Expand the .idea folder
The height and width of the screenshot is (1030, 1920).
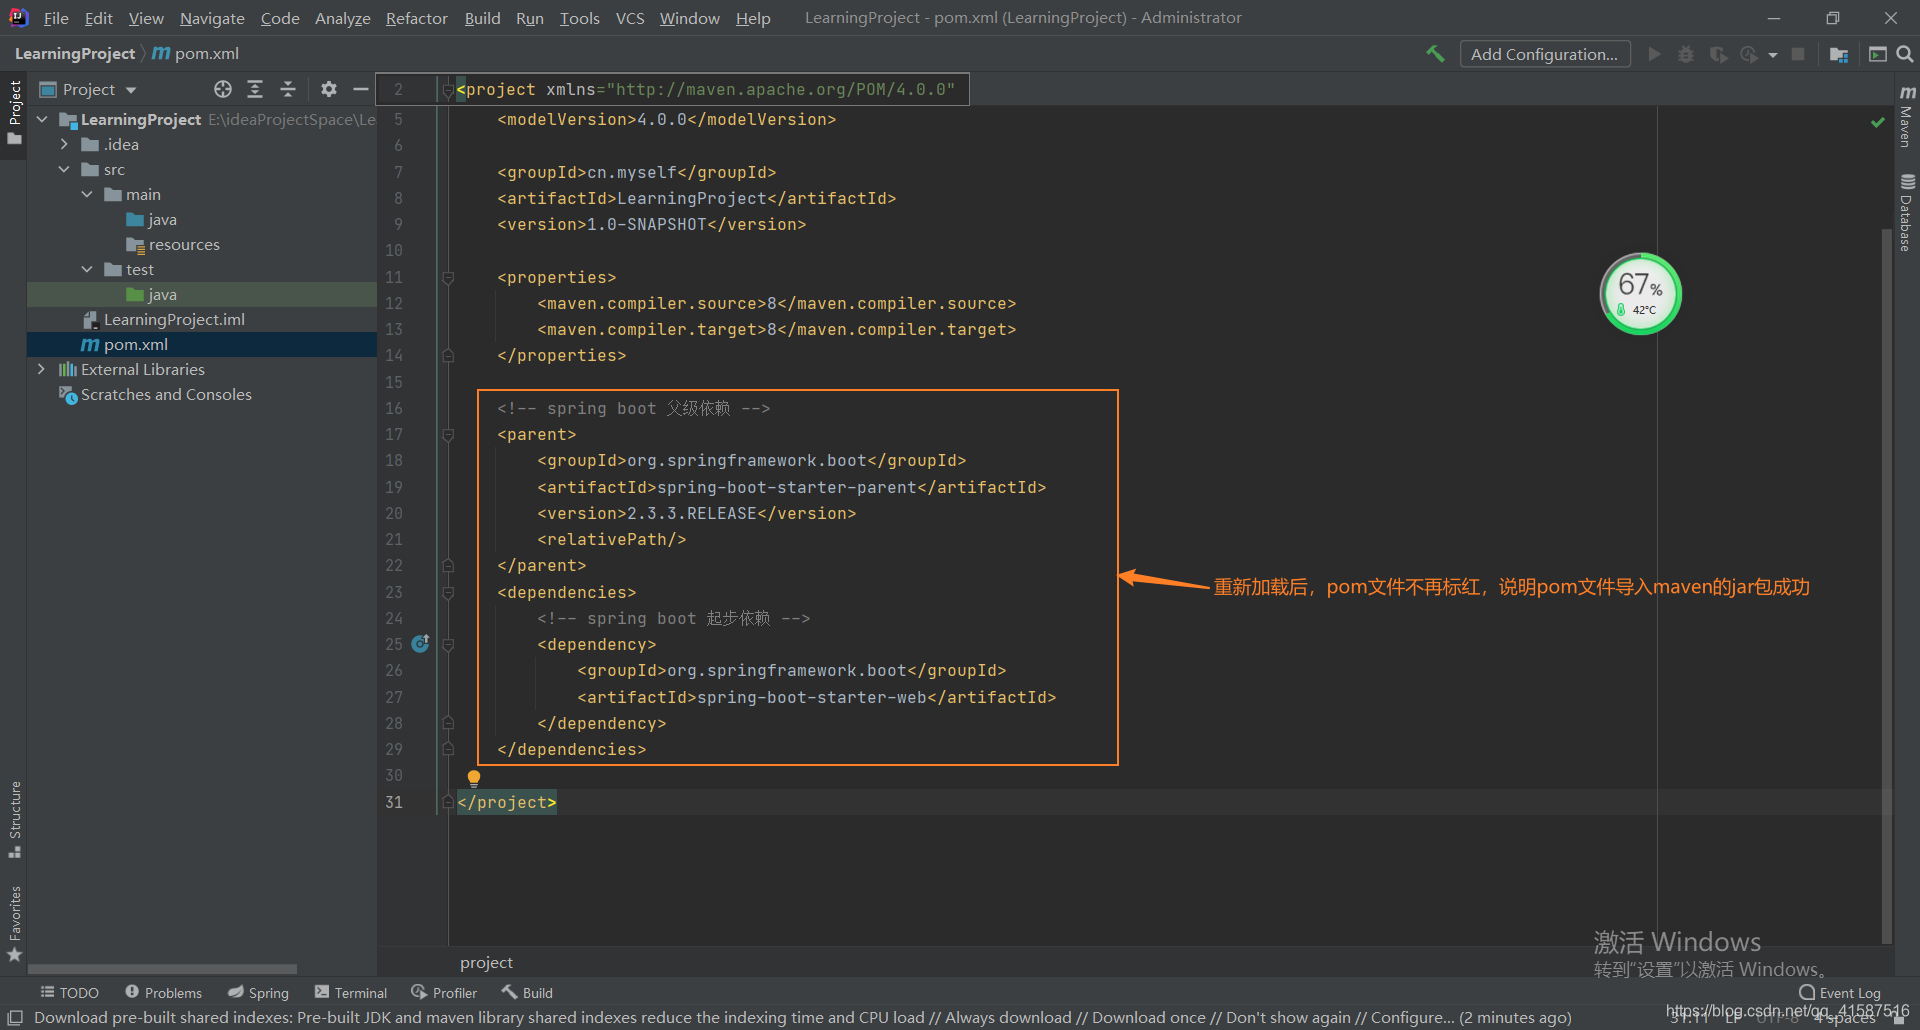click(64, 144)
